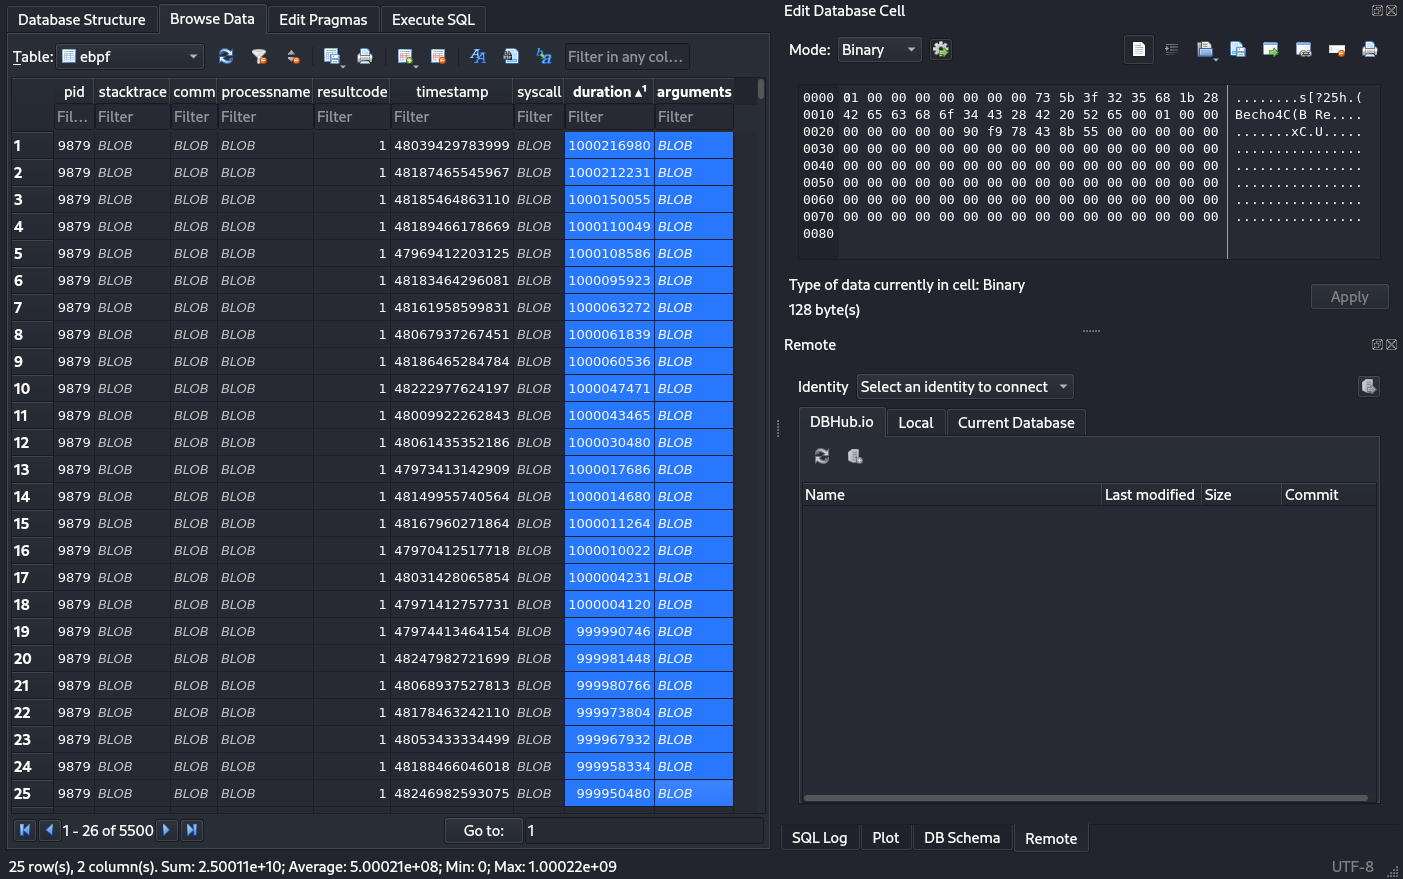Toggle word wrap in the cell editor
Screen dimensions: 1403x879
pos(1172,49)
